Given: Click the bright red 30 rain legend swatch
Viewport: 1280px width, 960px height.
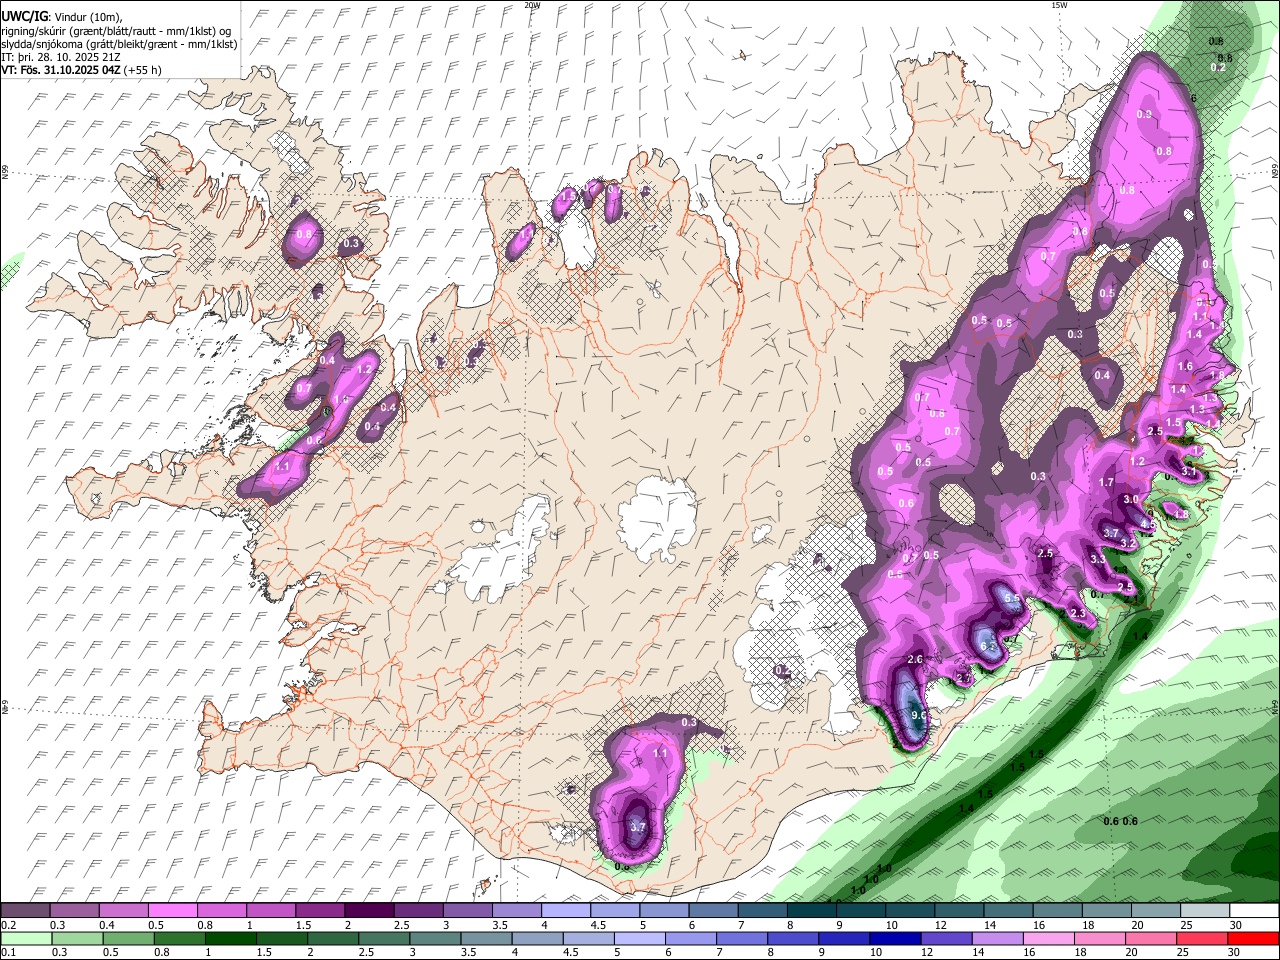Looking at the screenshot, I should pos(1254,939).
